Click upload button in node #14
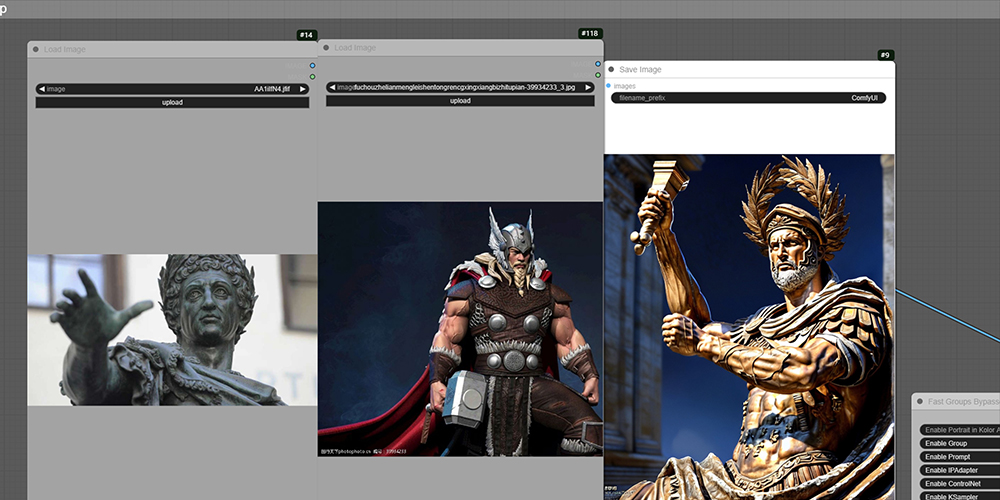Screen dimensions: 1000x500 tap(172, 102)
